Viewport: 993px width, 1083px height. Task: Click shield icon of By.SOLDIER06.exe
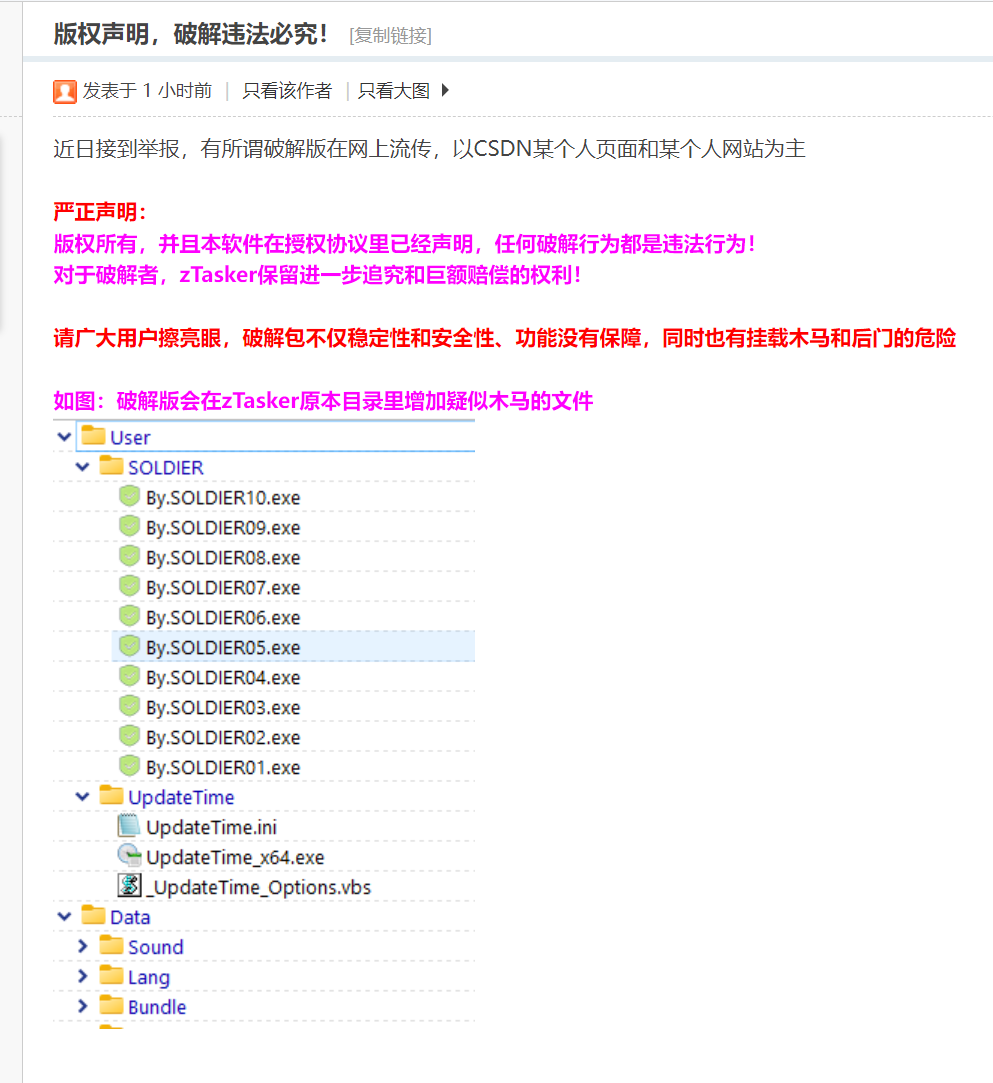pos(129,616)
